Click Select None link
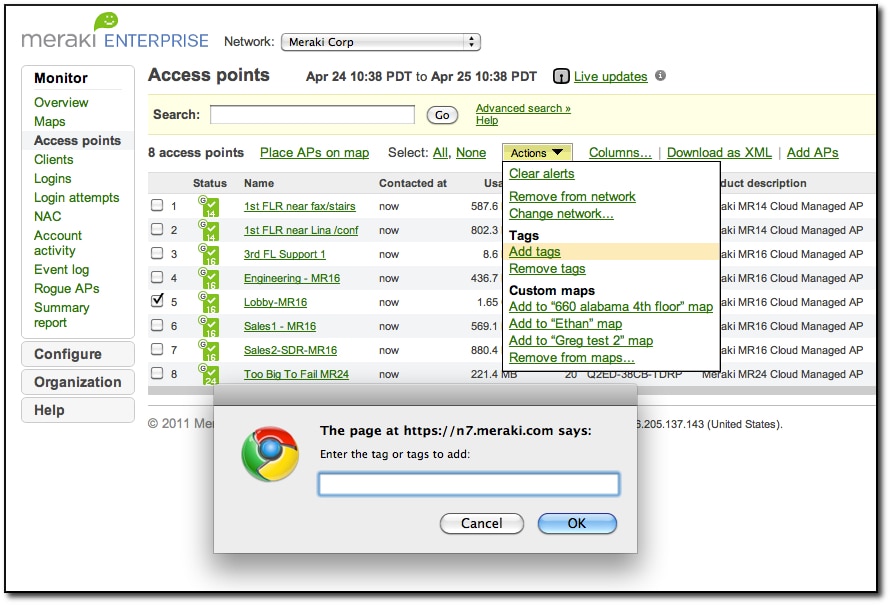 [471, 153]
